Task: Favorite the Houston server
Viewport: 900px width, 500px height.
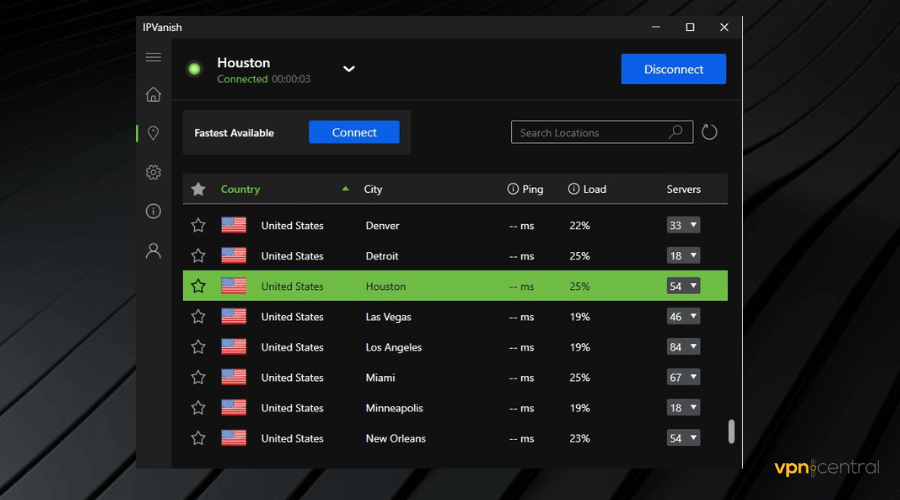Action: 198,286
